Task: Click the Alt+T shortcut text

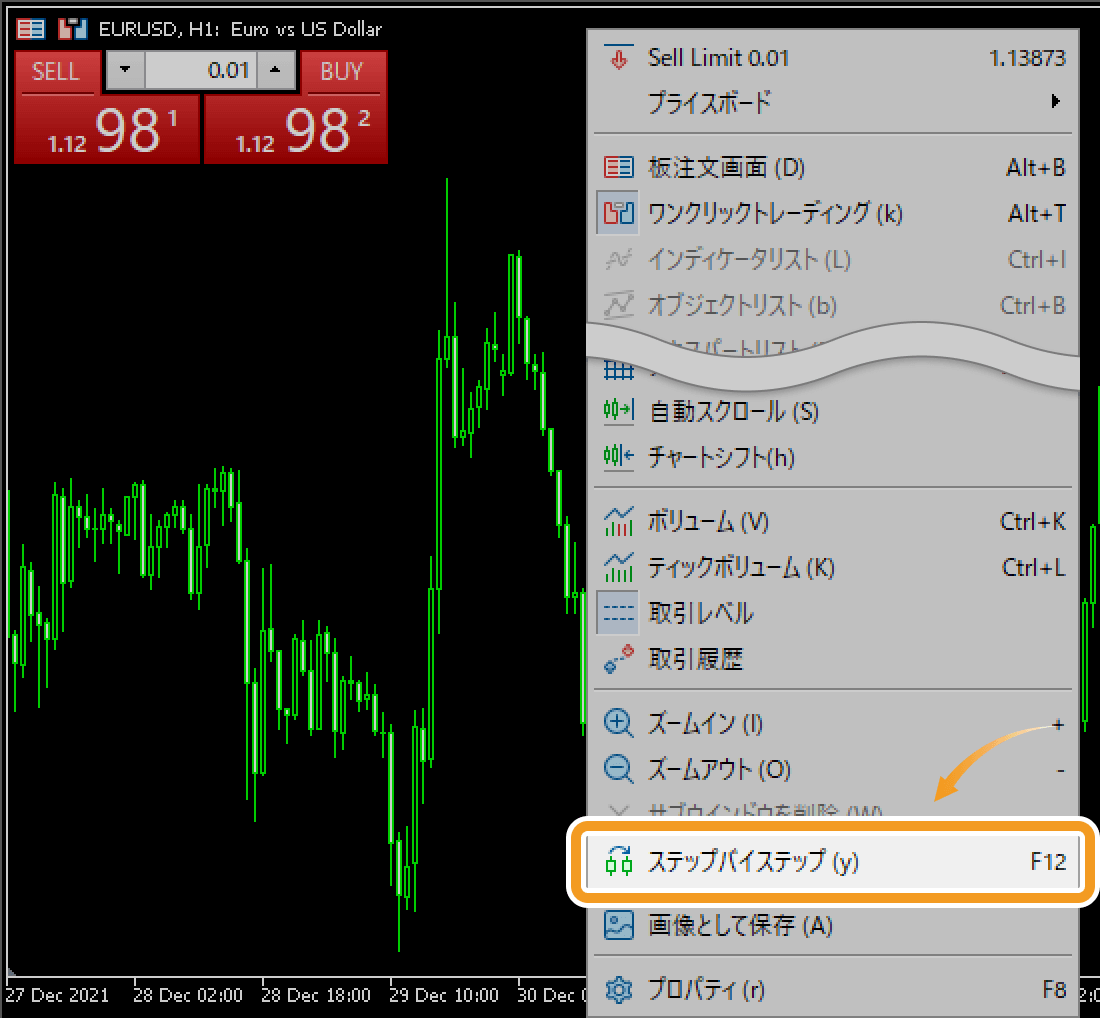Action: tap(1037, 213)
